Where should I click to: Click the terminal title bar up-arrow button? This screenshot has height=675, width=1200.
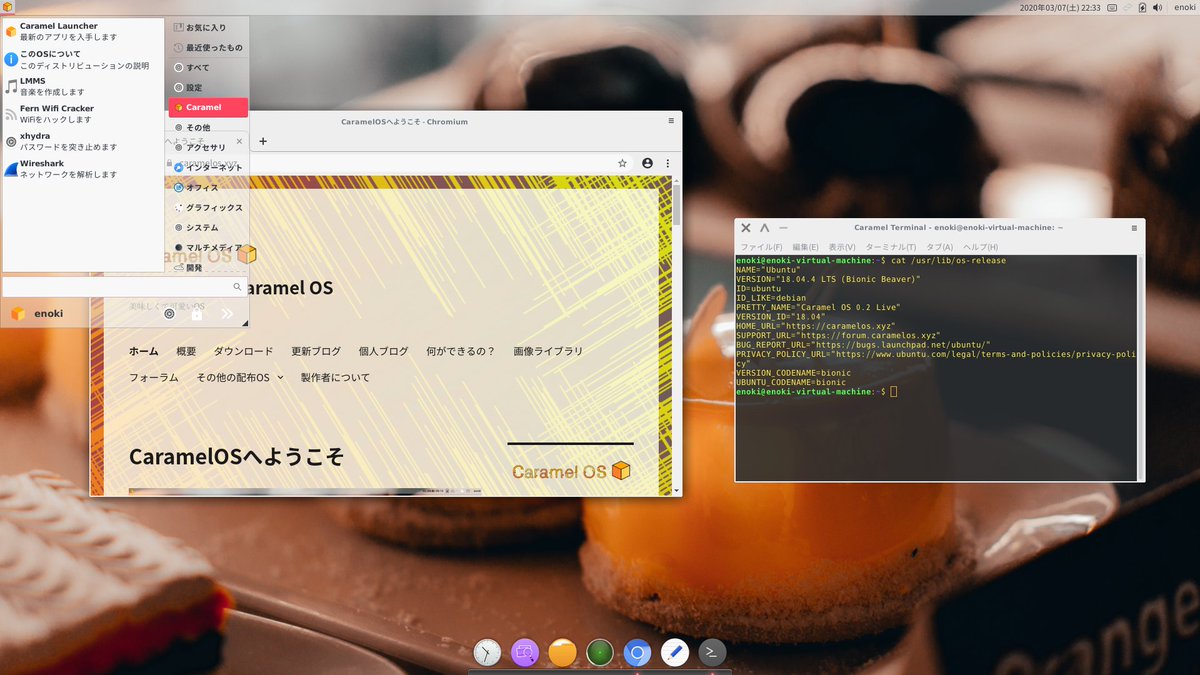point(765,228)
